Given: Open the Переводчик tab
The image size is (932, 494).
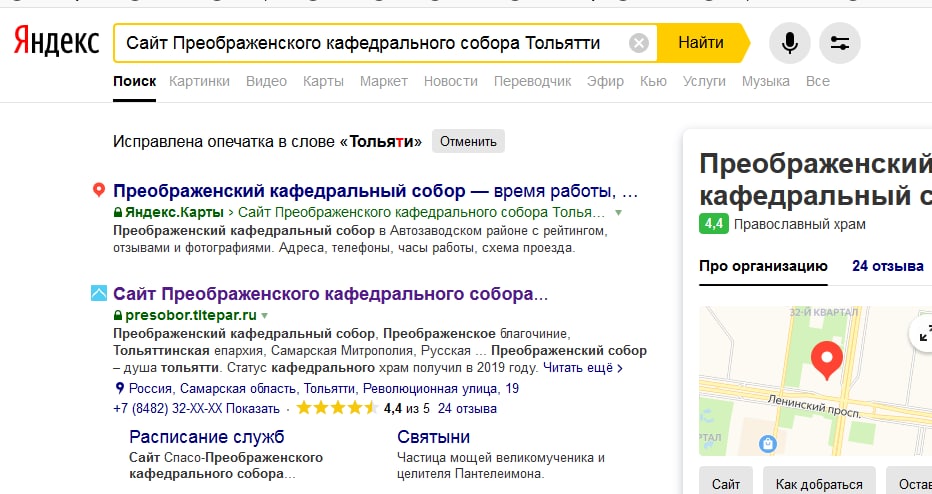Looking at the screenshot, I should point(532,81).
